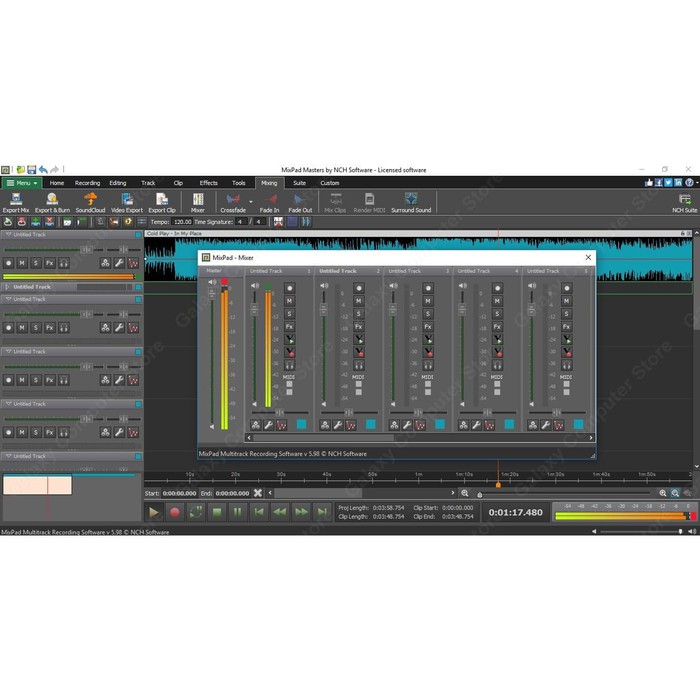Click the Fast Forward transport button
Viewport: 700px width, 700px height.
pyautogui.click(x=301, y=512)
